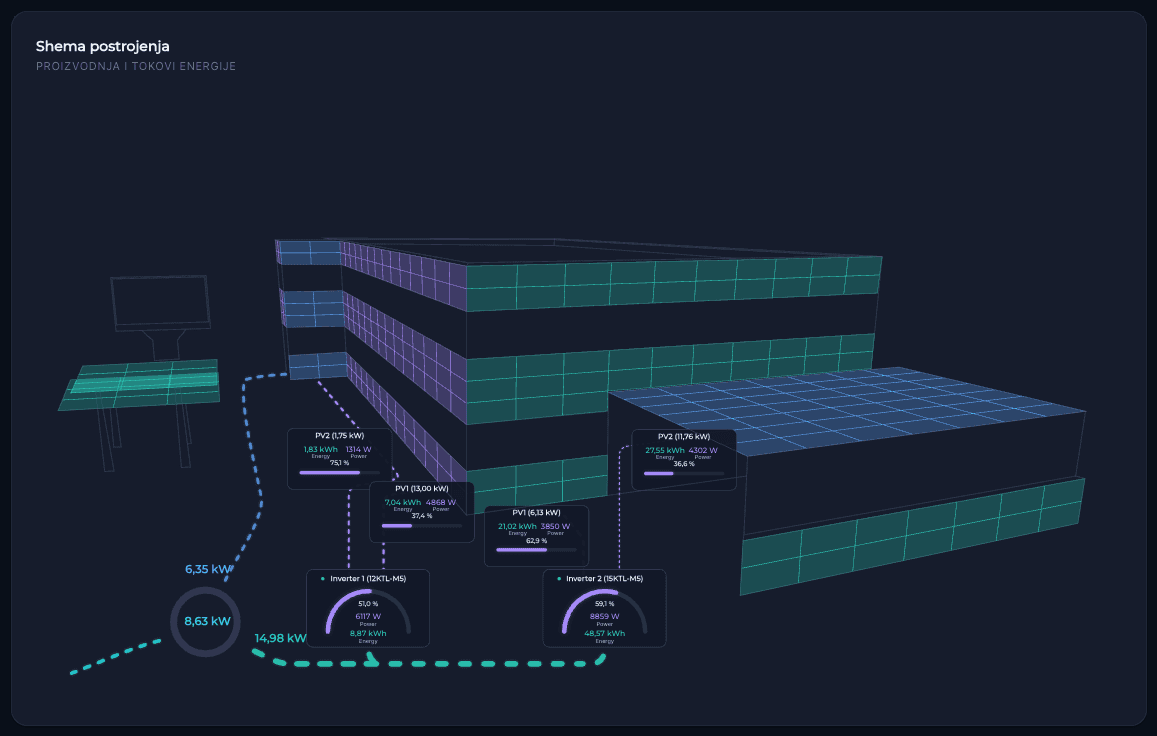Click green status dot beside Inverter 2

point(559,579)
